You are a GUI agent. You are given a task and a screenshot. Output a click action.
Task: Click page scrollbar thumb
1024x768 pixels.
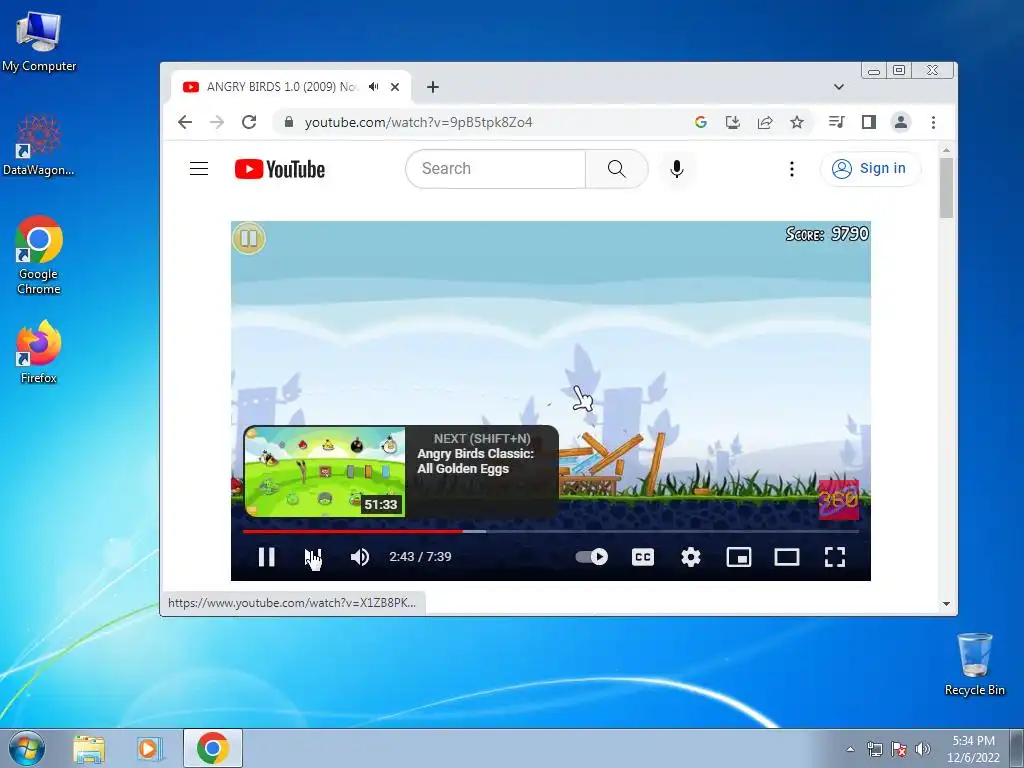946,188
